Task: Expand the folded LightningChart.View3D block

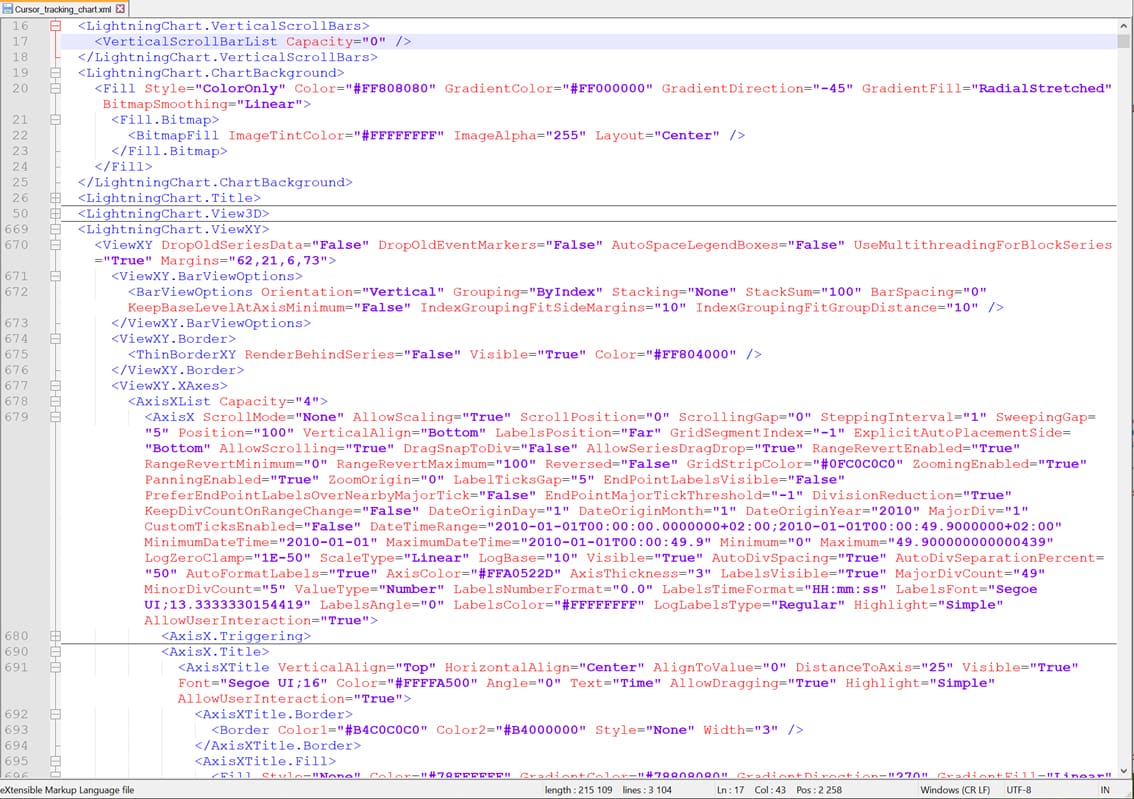Action: (x=55, y=214)
